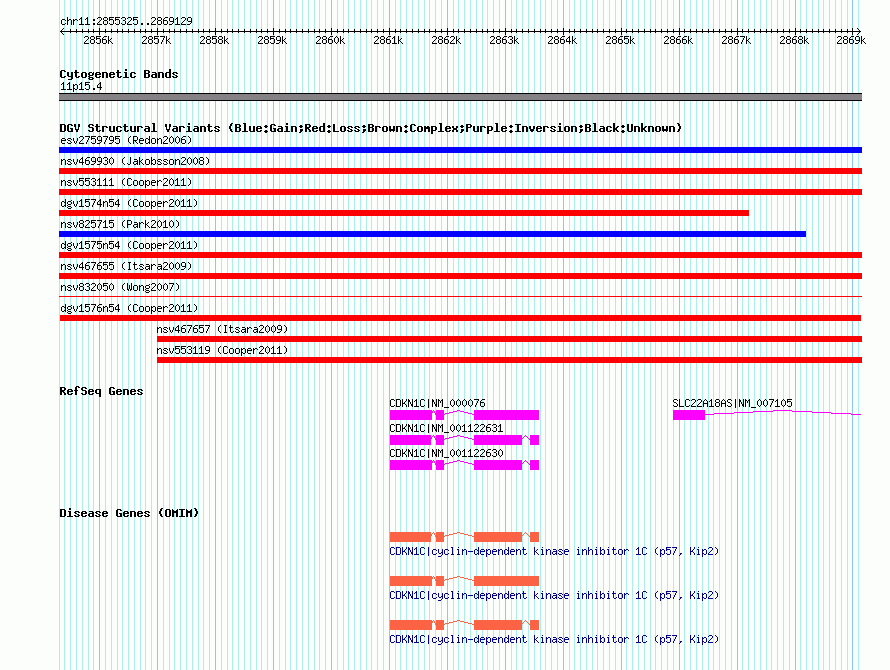Open the nsv832050 (Wong2007) variant label
The image size is (890, 670).
point(120,287)
